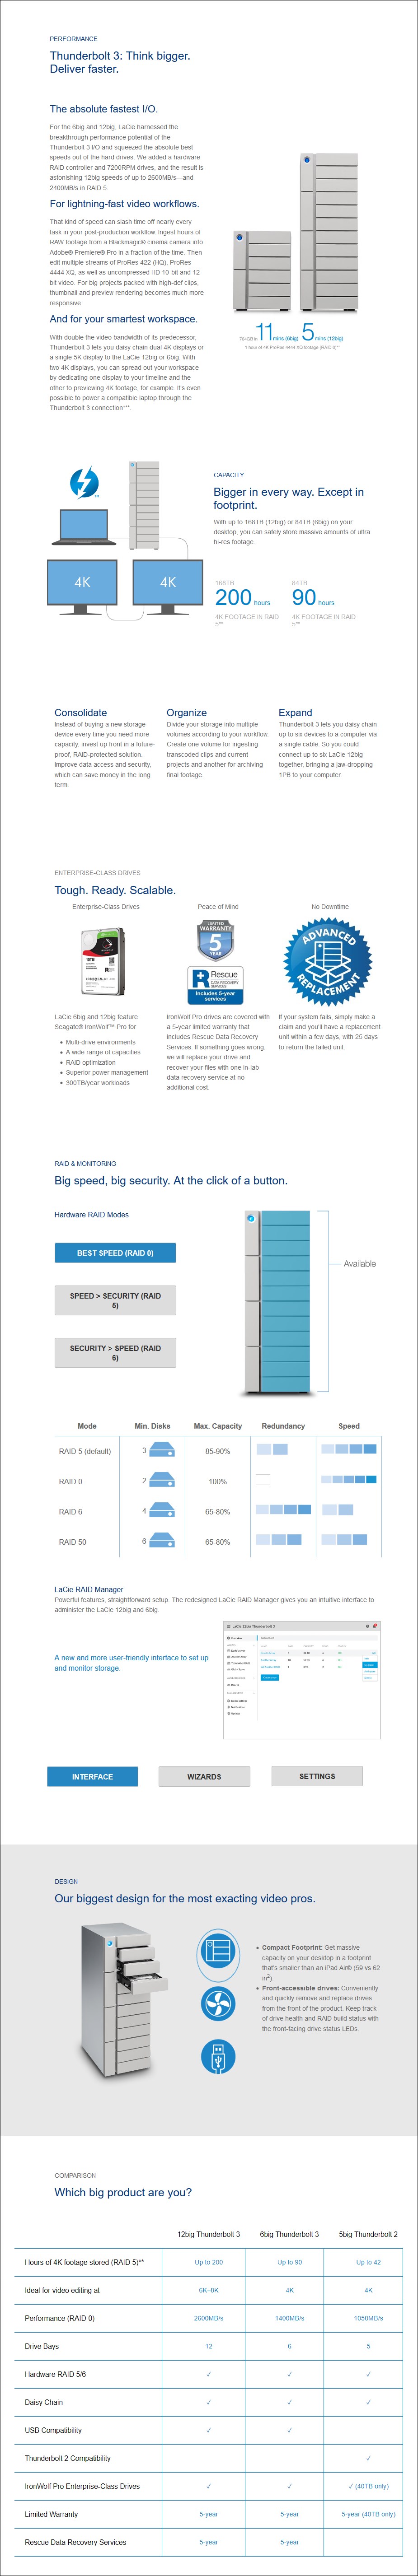Click the IronWolf Pro hard drive image
418x2576 pixels.
coord(103,961)
